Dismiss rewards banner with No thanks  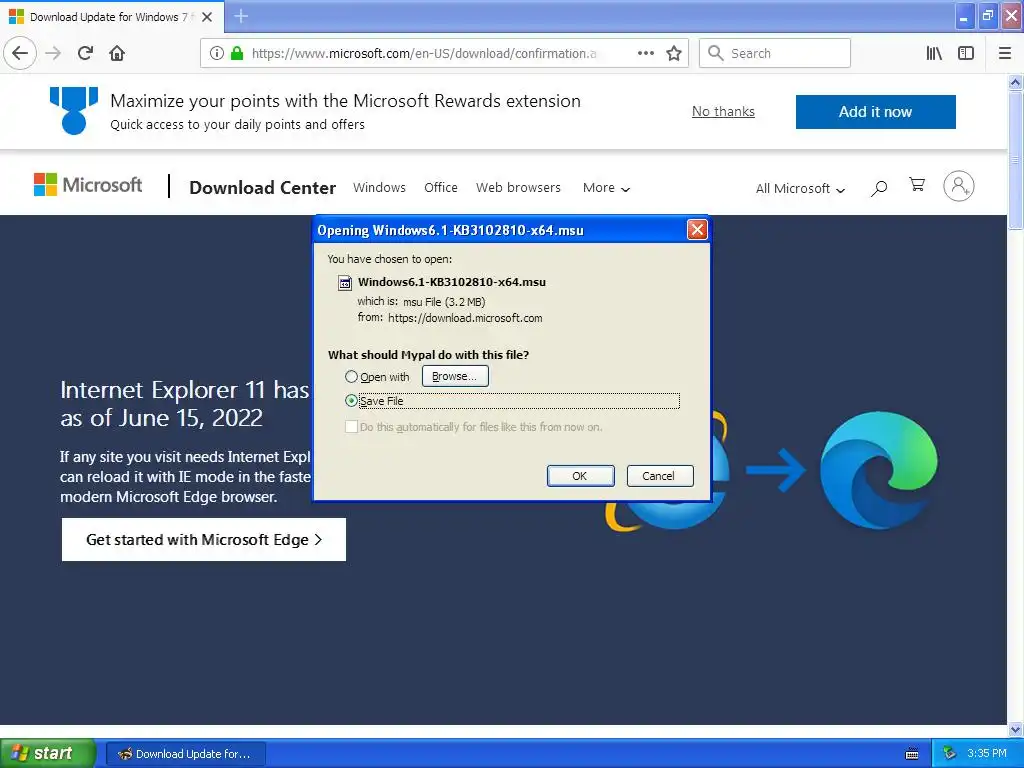[x=724, y=112]
